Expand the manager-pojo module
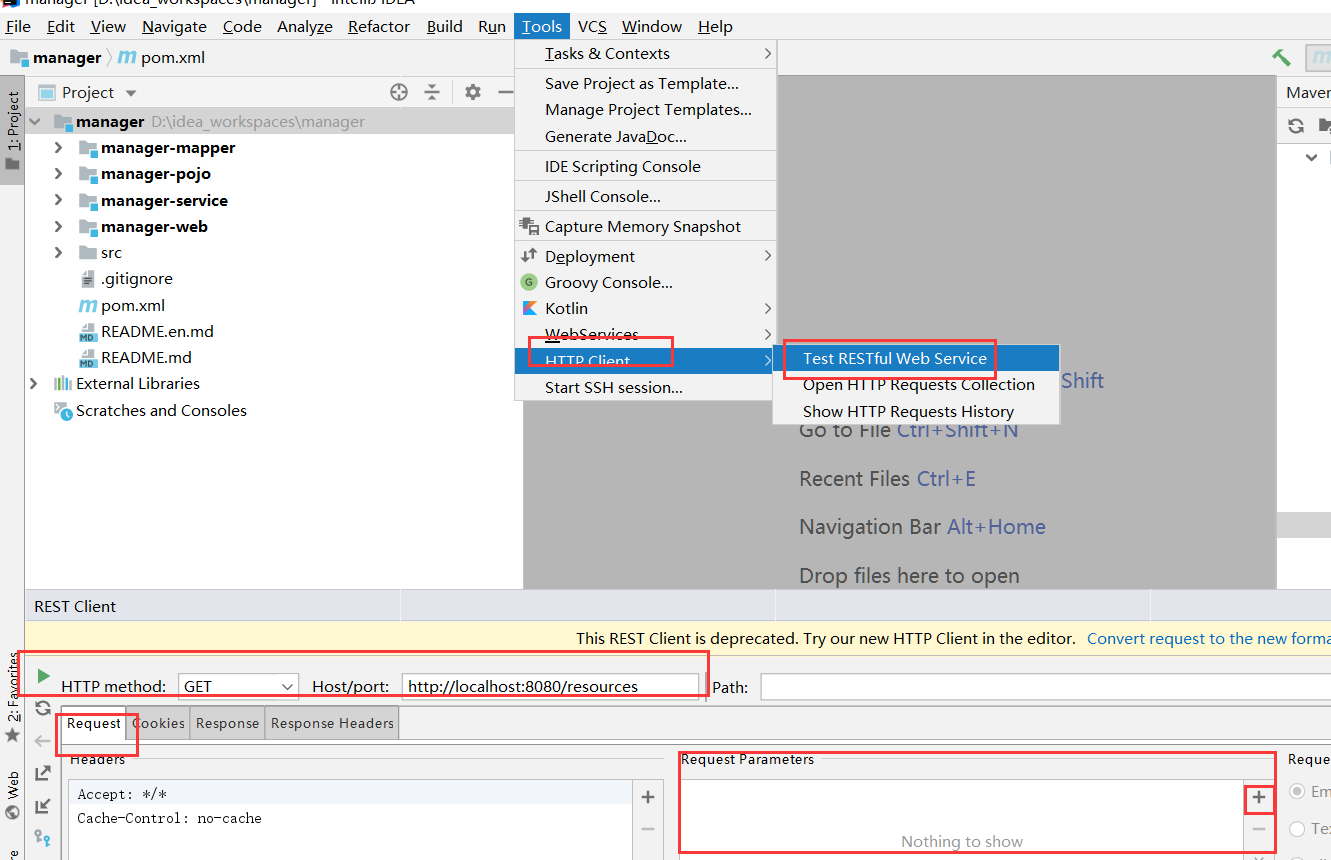This screenshot has height=860, width=1331. (x=58, y=174)
